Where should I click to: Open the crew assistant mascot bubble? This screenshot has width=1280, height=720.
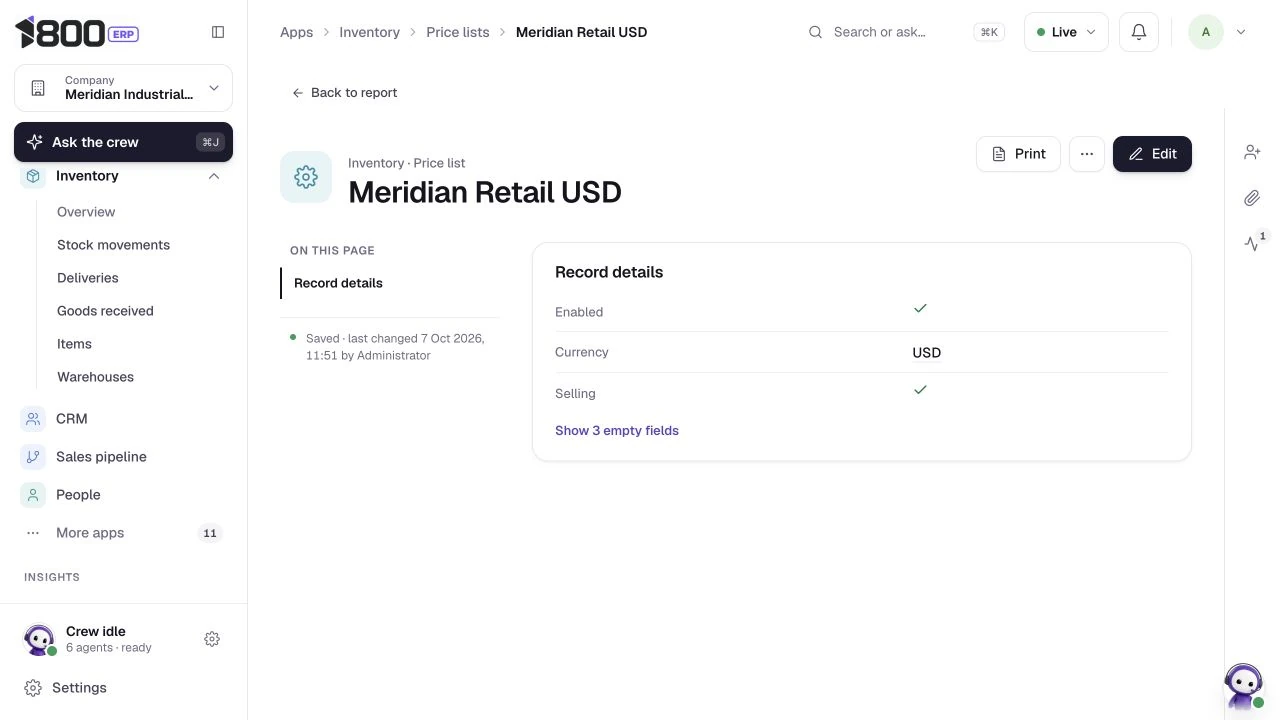point(1243,686)
